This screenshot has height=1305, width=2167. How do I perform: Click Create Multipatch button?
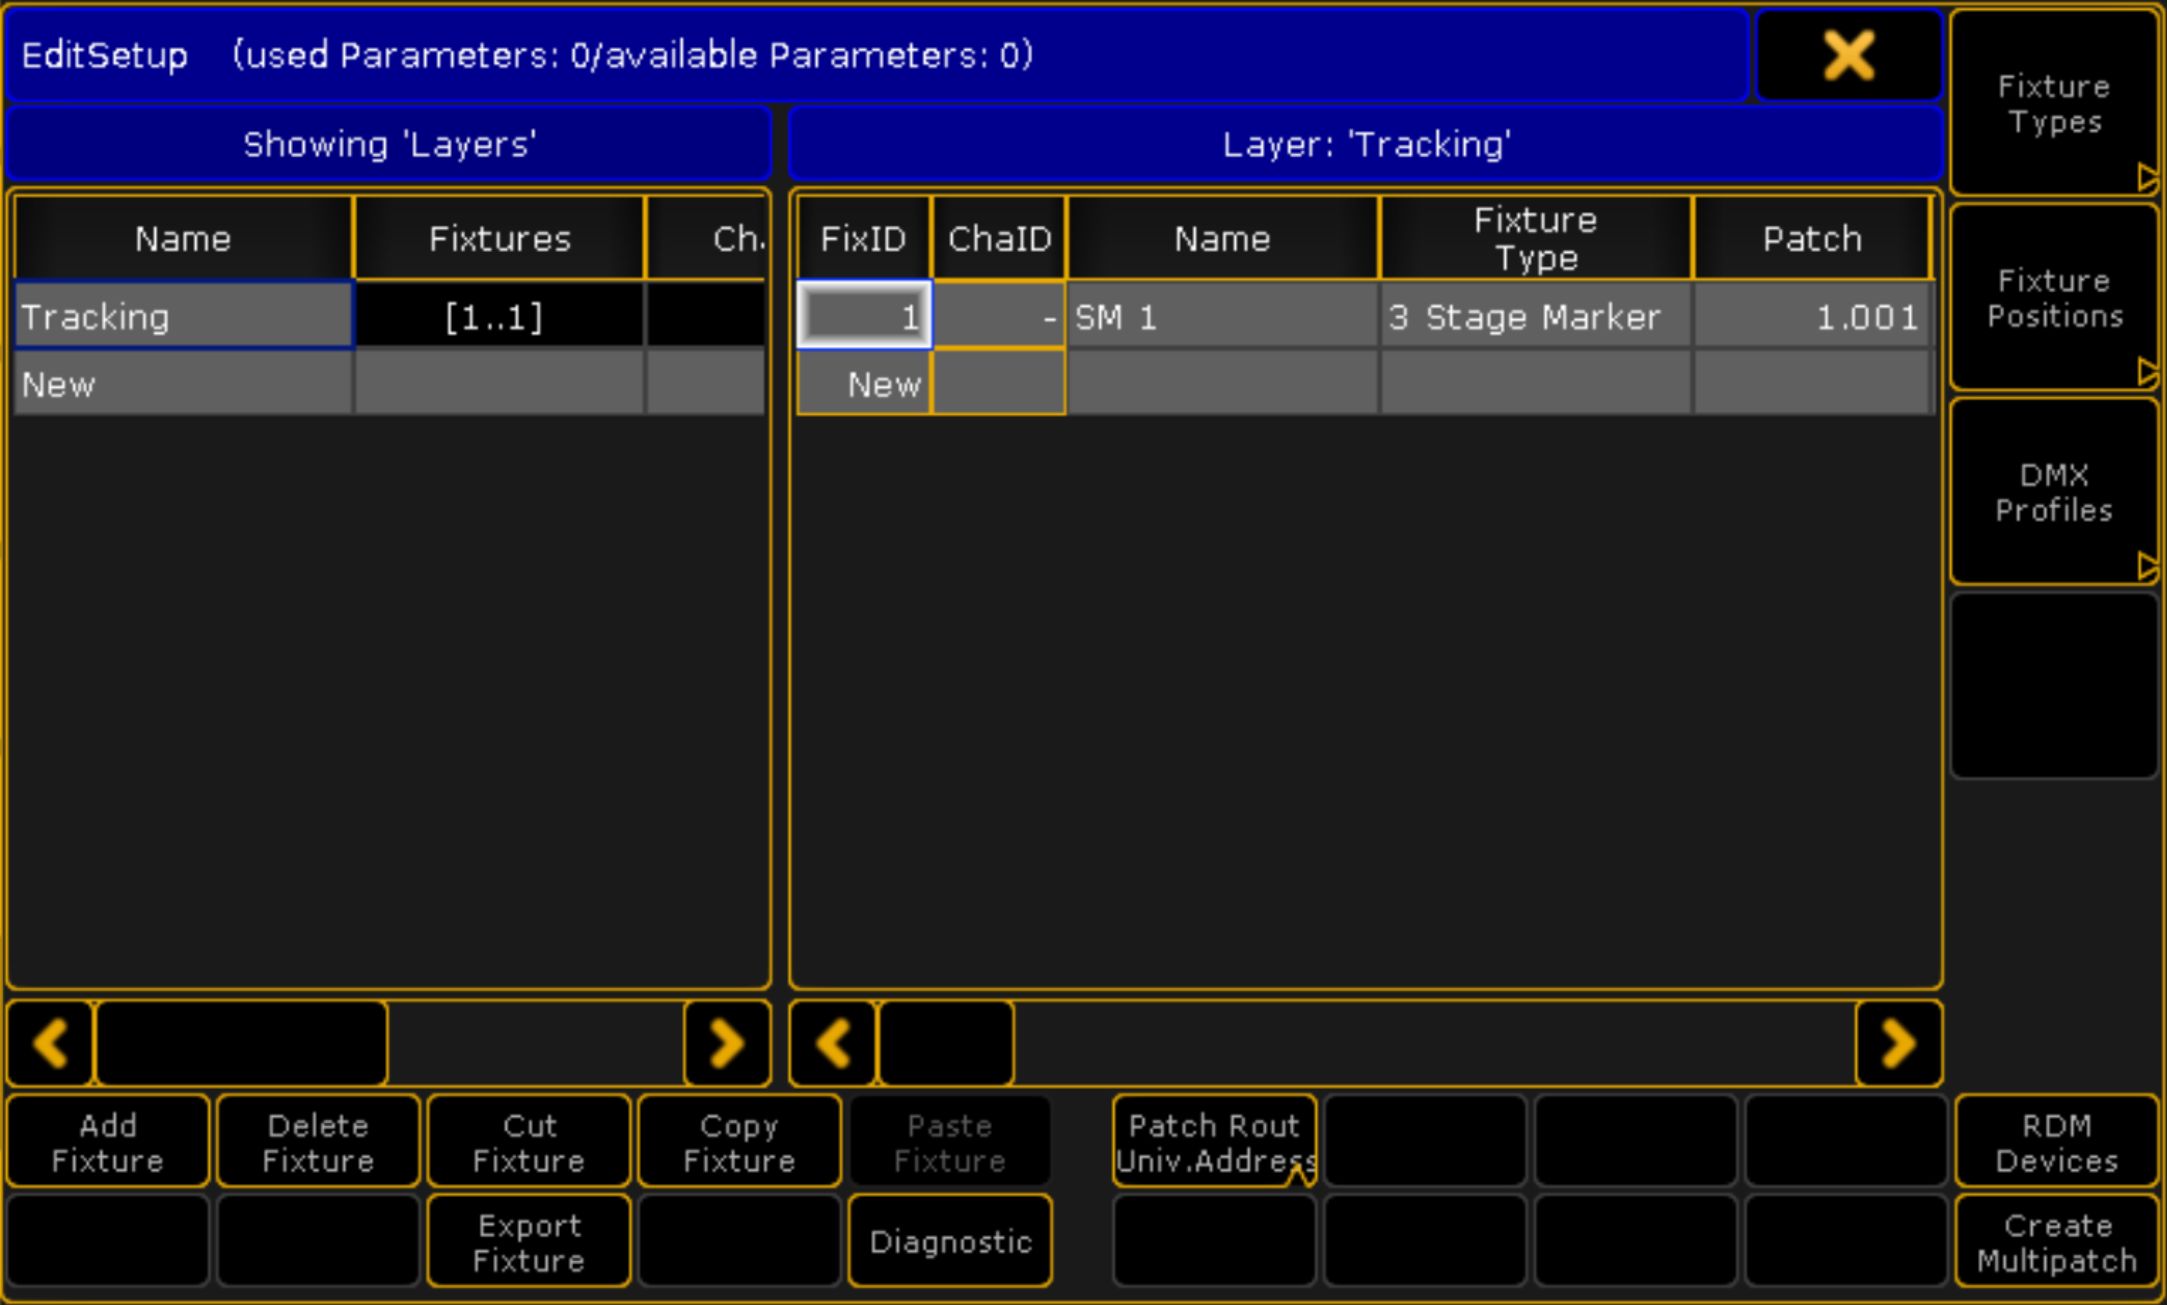(2056, 1241)
